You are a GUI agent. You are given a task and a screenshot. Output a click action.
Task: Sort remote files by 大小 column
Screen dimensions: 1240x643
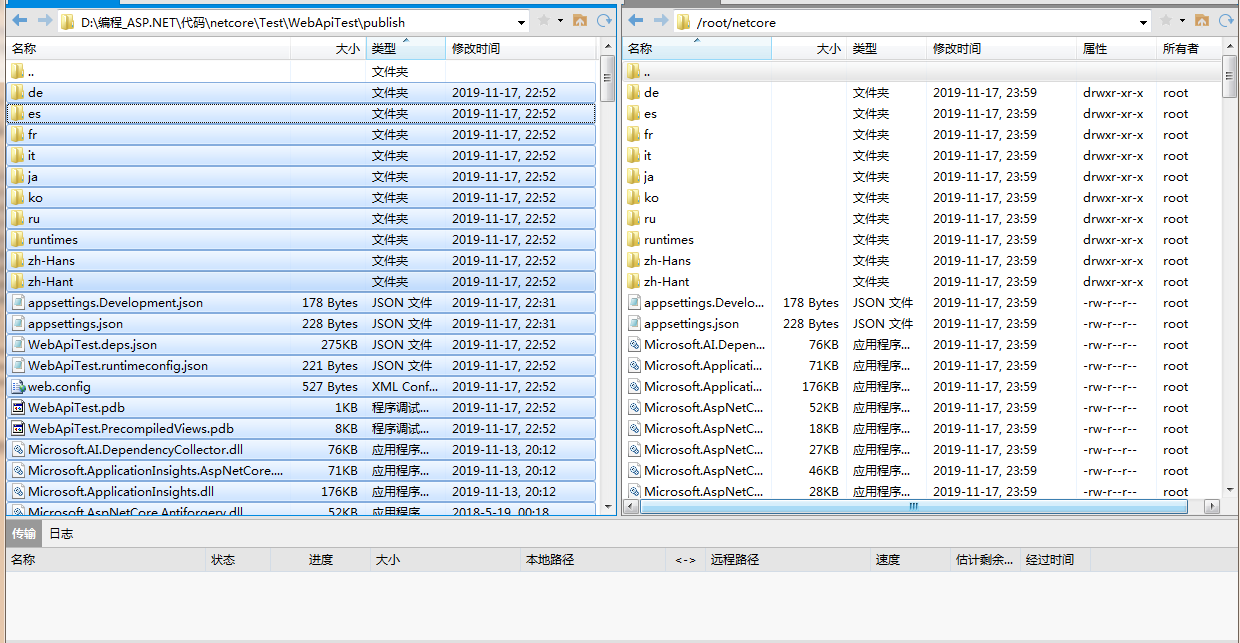pos(809,48)
